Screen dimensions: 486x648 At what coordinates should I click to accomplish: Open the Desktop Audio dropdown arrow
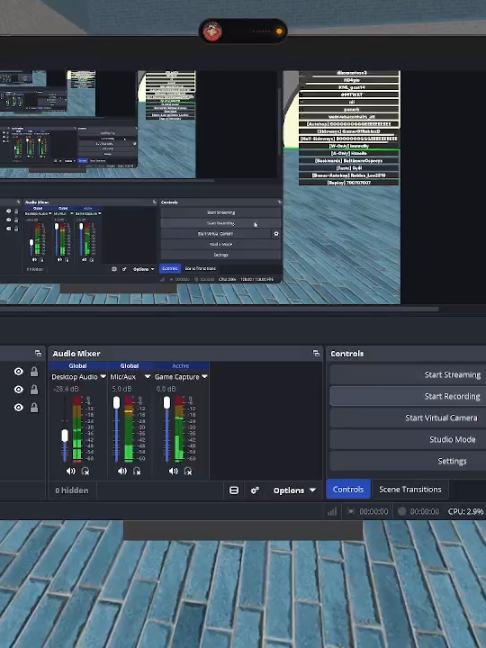[103, 376]
